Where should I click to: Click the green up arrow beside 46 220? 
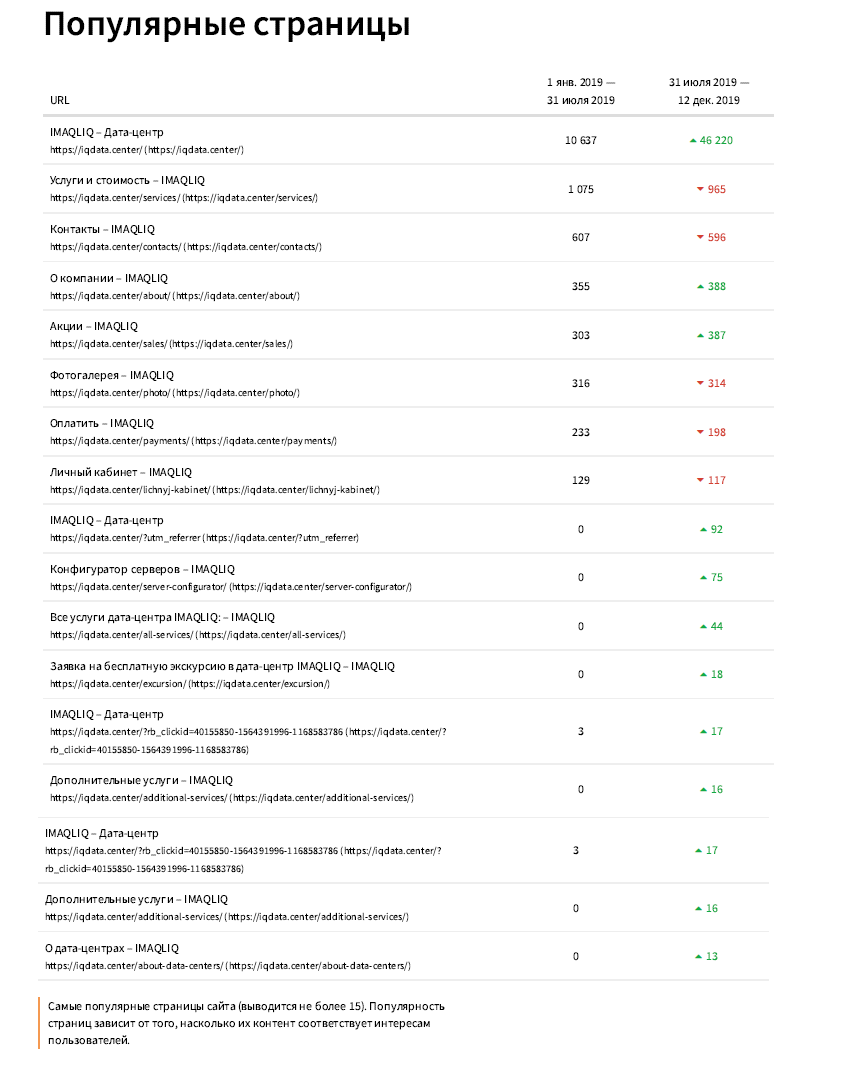point(693,140)
